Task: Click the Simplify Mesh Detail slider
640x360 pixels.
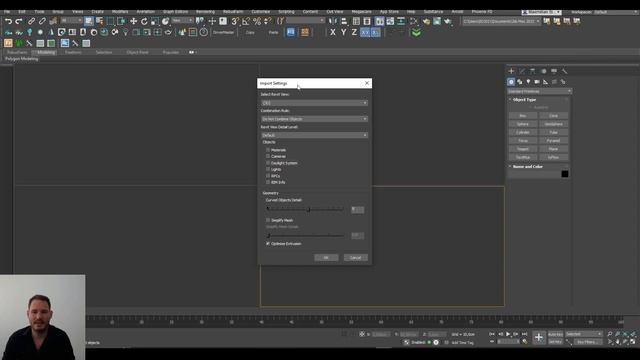Action: point(305,236)
